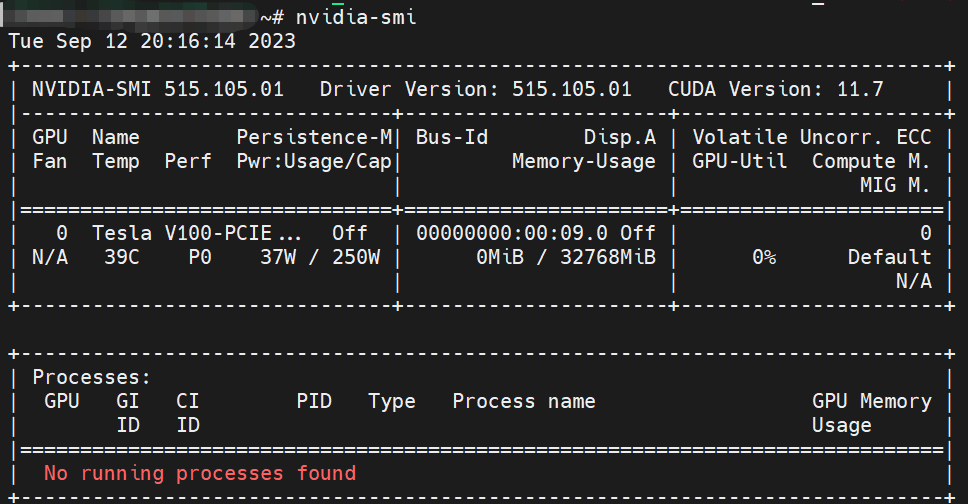Image resolution: width=968 pixels, height=504 pixels.
Task: Click the Process name column header
Action: pyautogui.click(x=523, y=401)
